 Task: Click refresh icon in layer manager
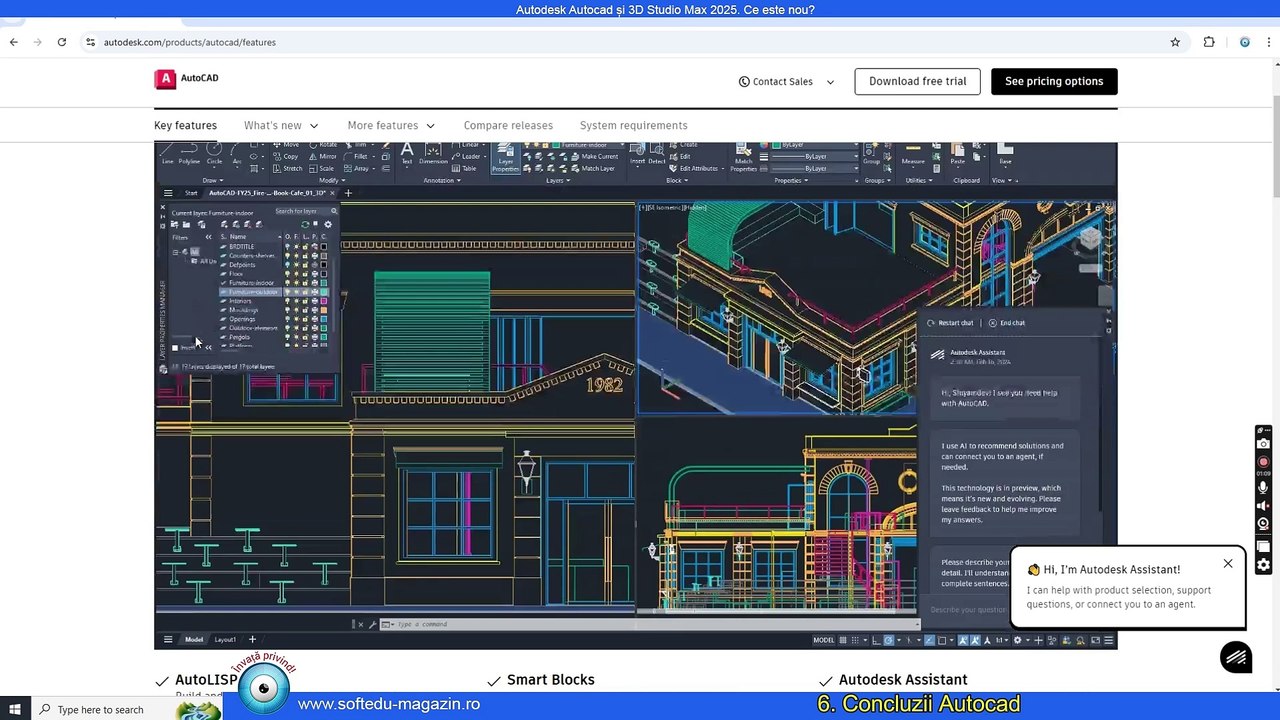[305, 224]
